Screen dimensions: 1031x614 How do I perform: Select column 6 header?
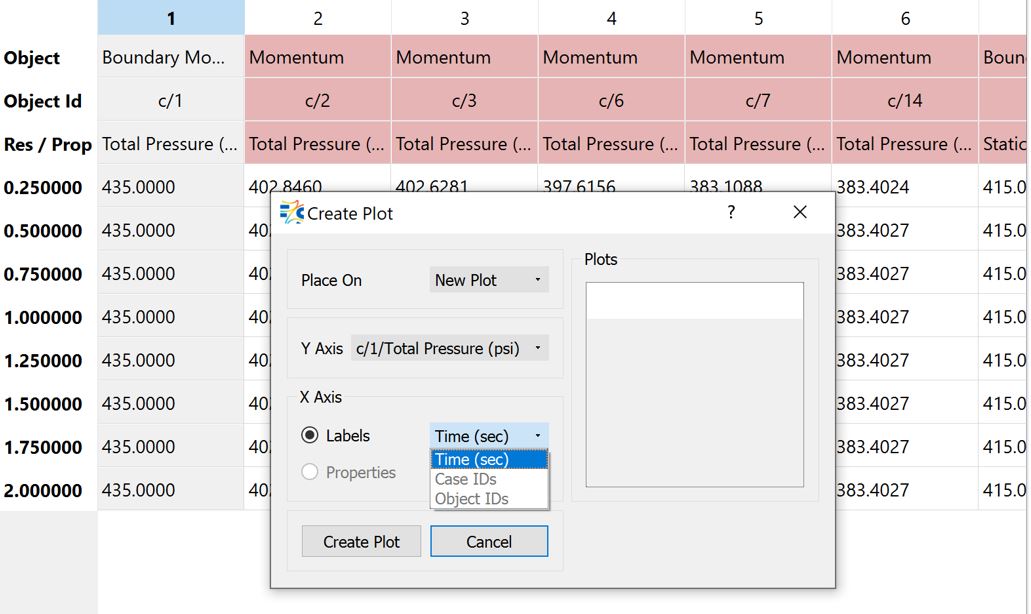[905, 18]
